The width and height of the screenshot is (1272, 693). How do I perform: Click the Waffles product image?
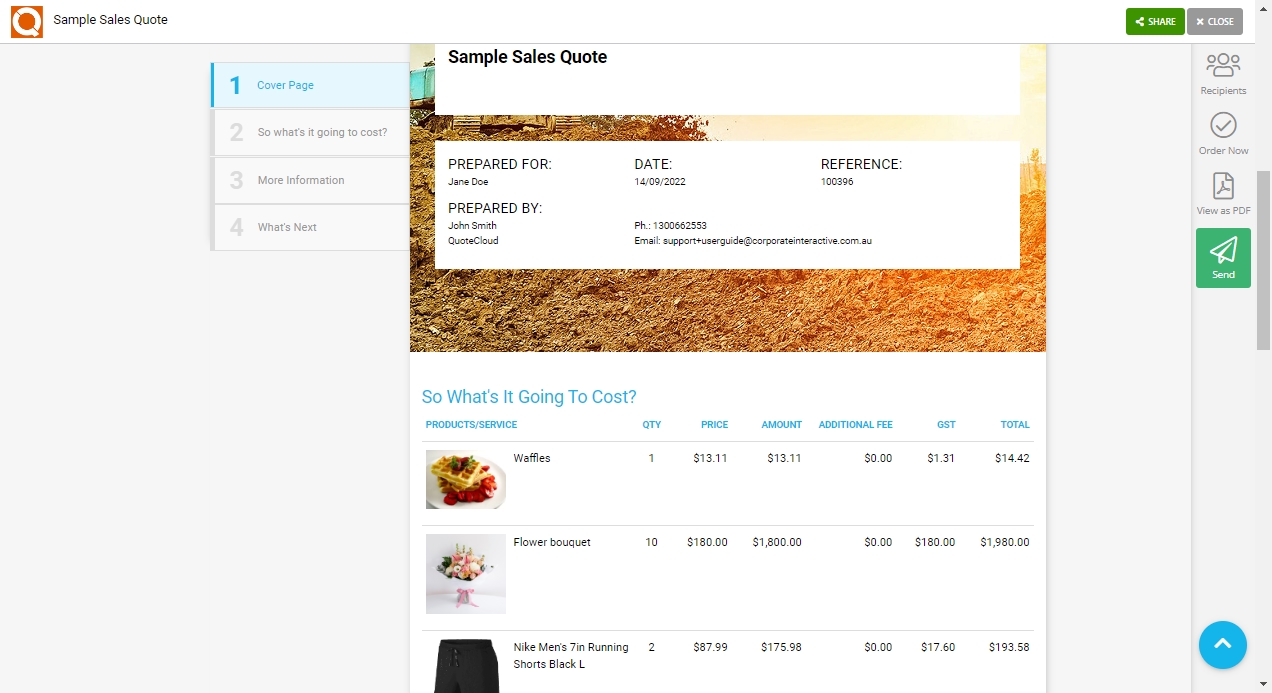[466, 479]
